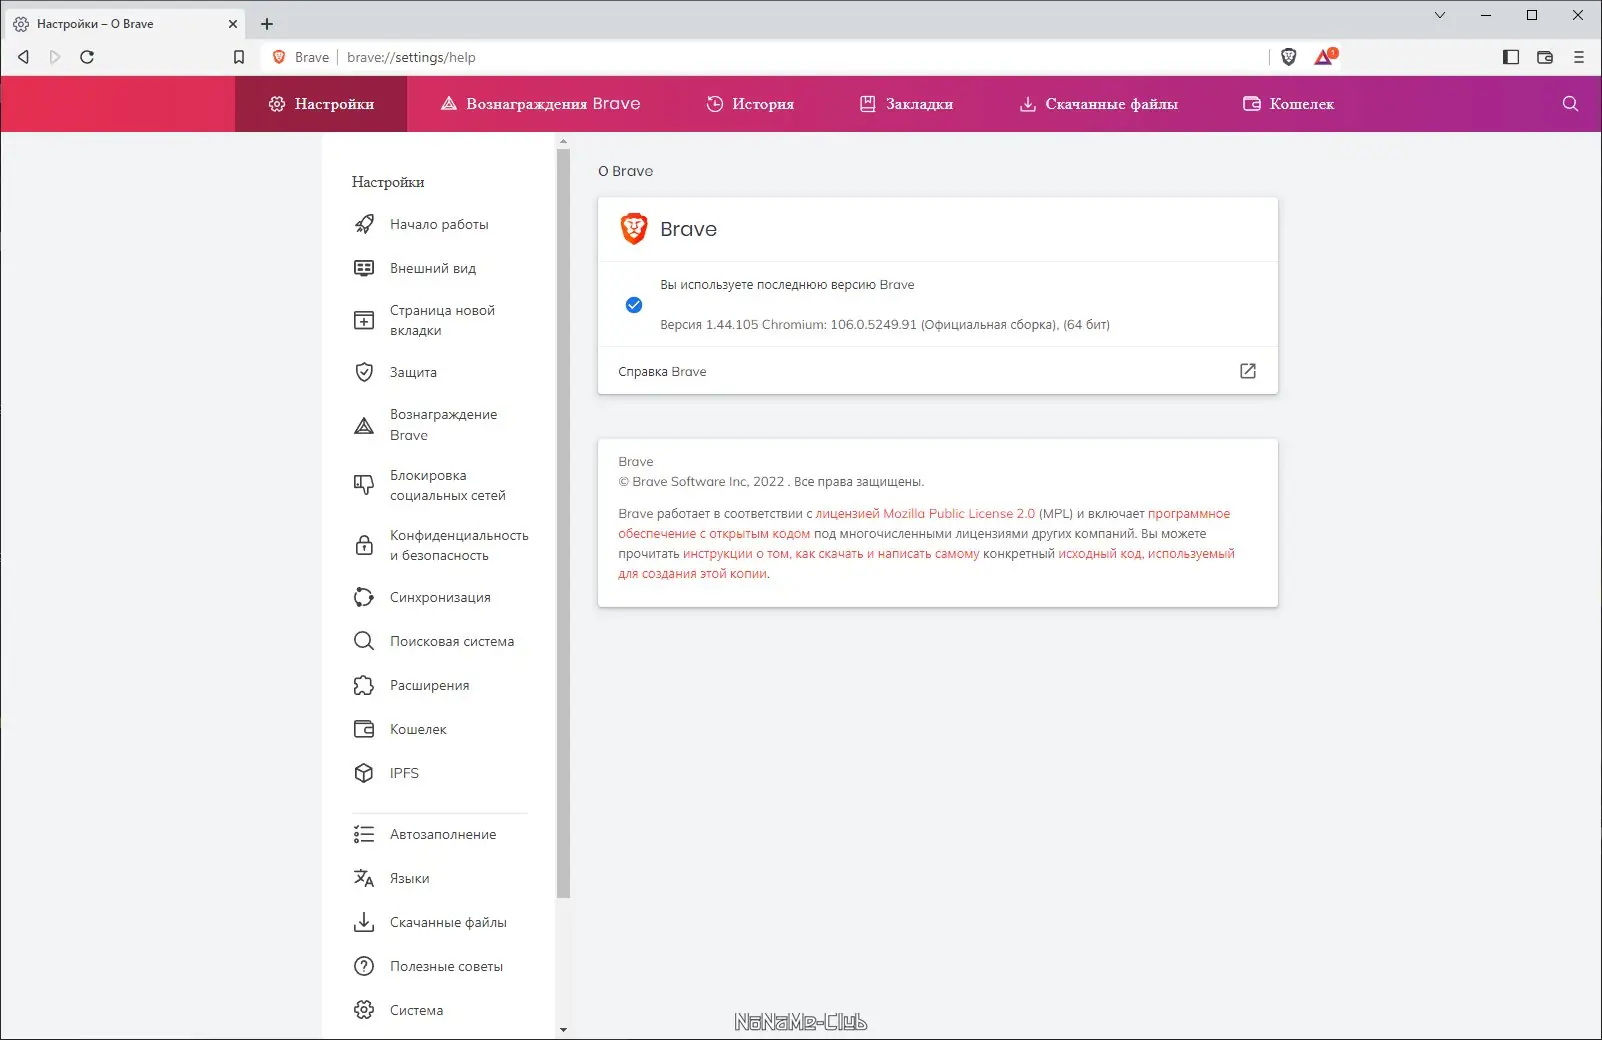Open the Скачанные файлы top tab
1602x1040 pixels.
1098,104
